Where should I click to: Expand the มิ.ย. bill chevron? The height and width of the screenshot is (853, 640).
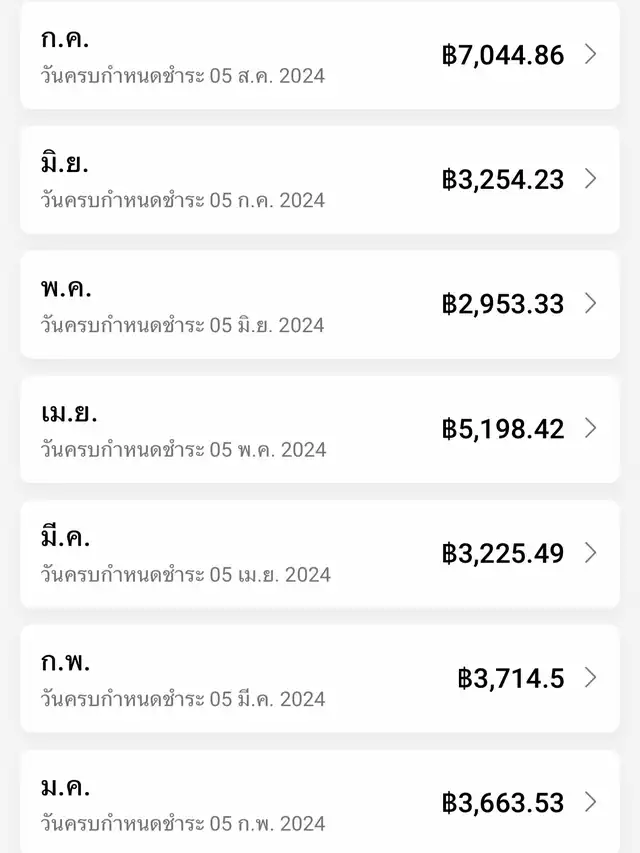tap(590, 179)
